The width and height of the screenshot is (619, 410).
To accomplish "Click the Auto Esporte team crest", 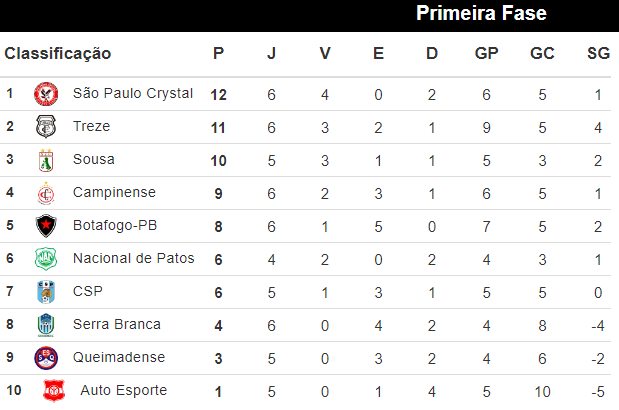I will (x=53, y=391).
